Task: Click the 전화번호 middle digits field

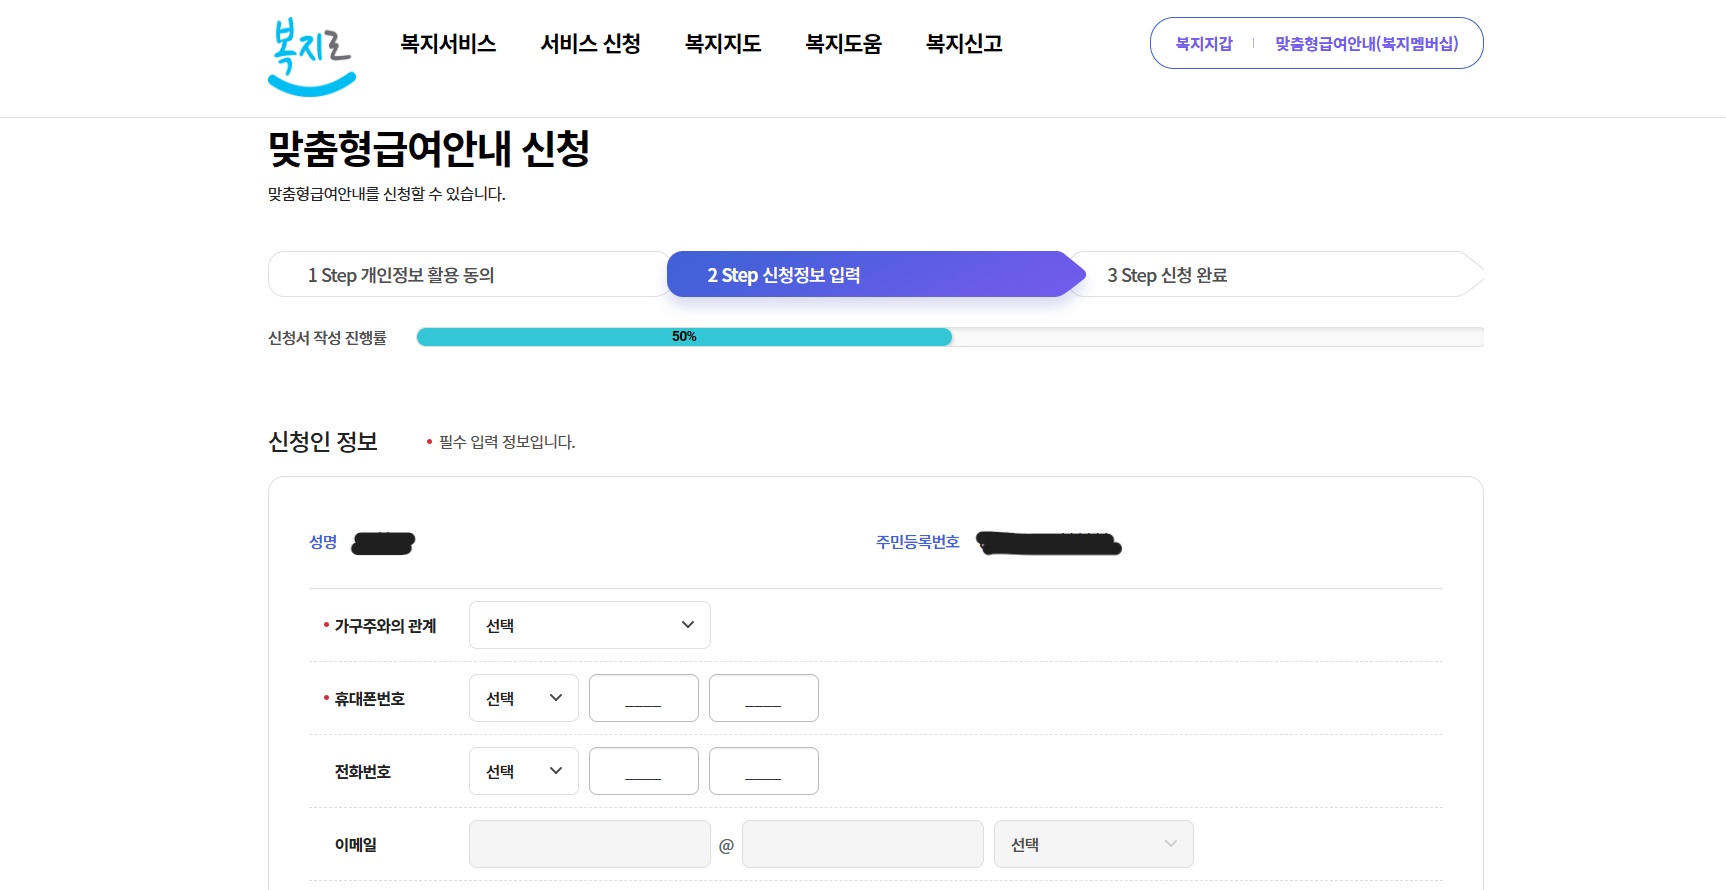Action: [644, 771]
